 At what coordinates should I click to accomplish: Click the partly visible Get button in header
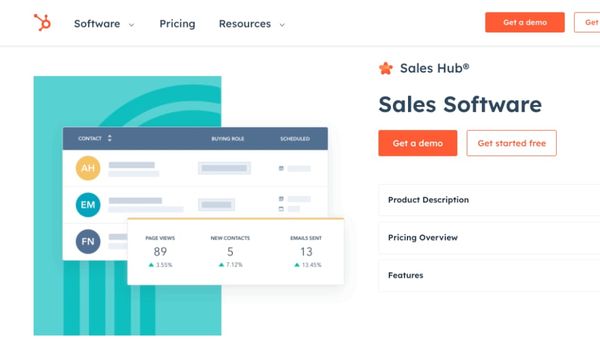click(587, 22)
